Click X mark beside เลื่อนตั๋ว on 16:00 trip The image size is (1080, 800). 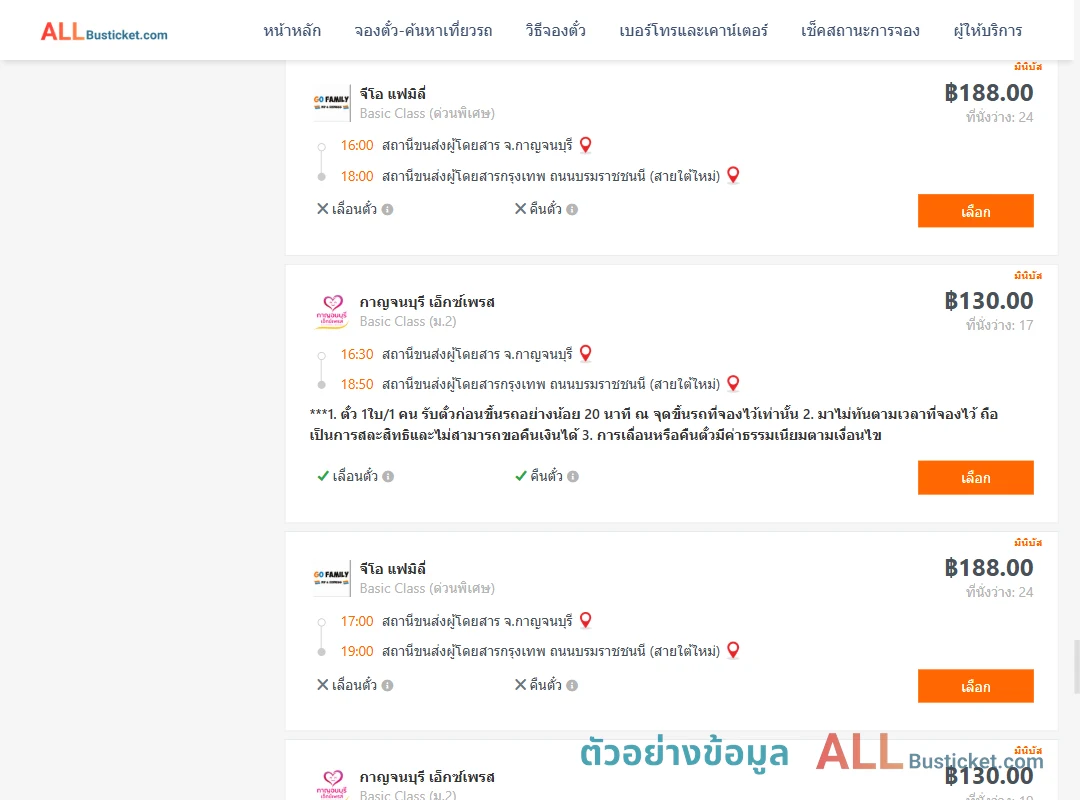[x=322, y=209]
